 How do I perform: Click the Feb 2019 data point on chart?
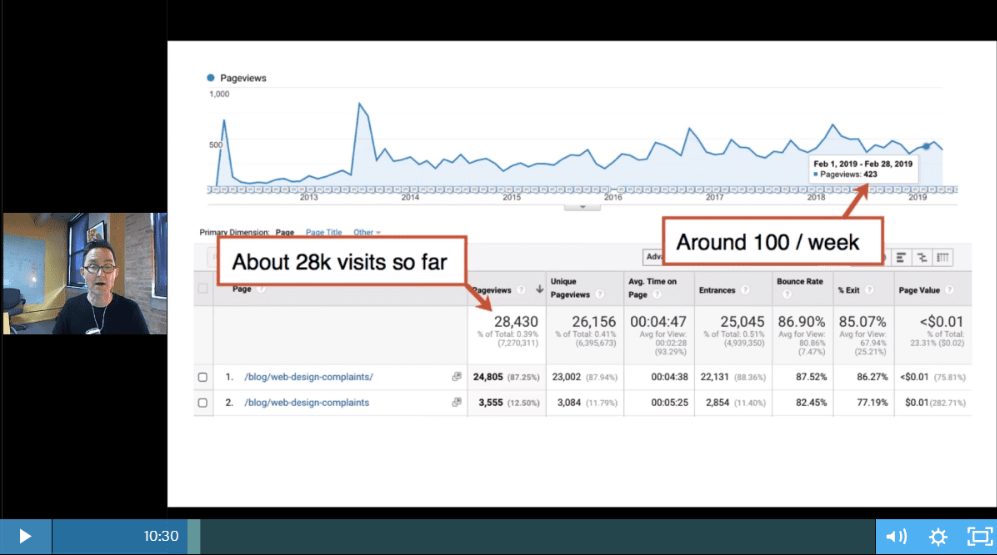pyautogui.click(x=926, y=146)
